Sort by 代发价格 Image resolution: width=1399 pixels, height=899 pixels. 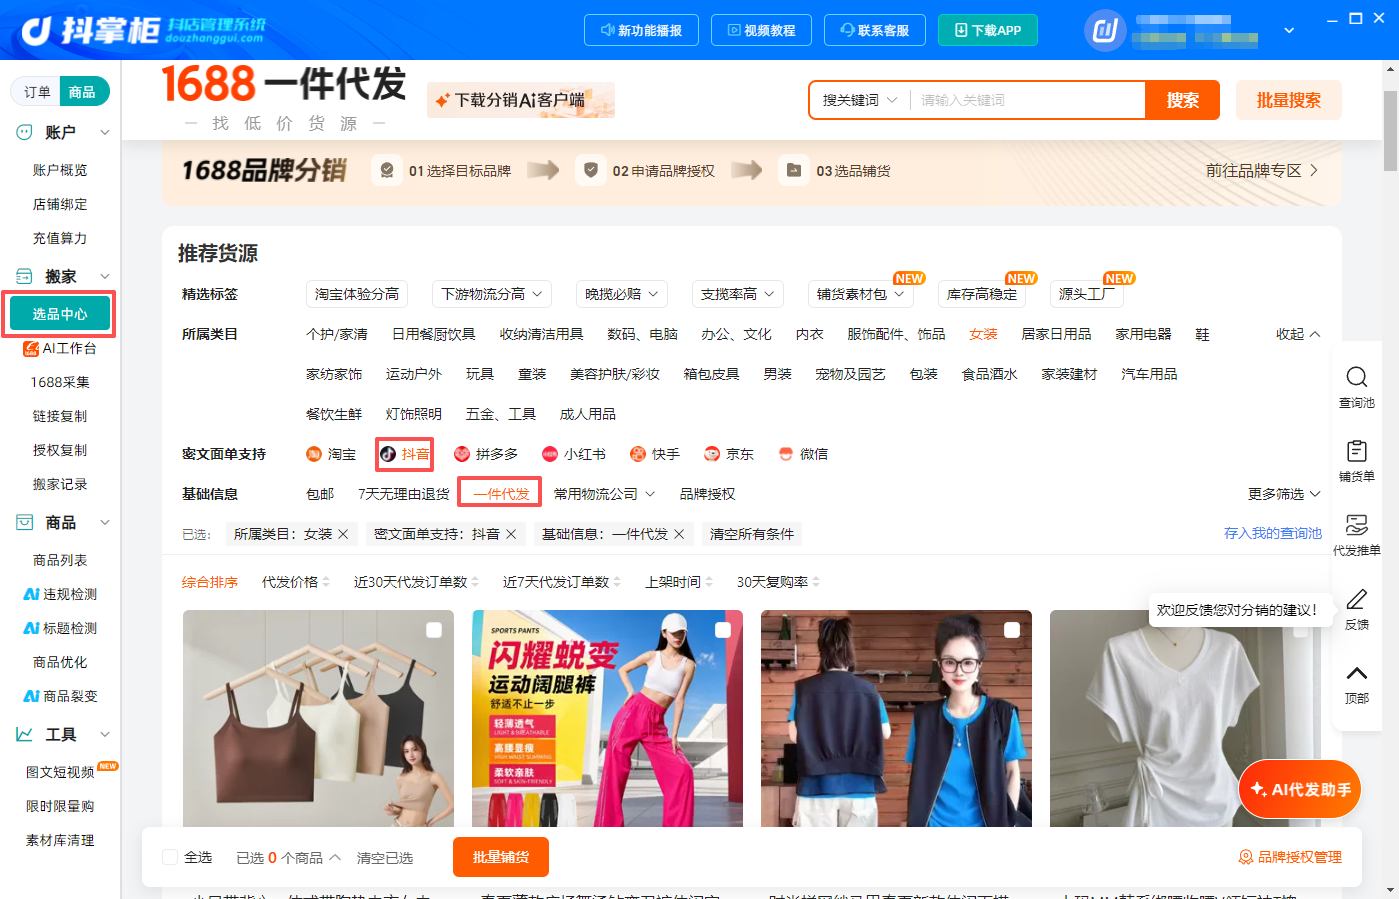pos(296,582)
